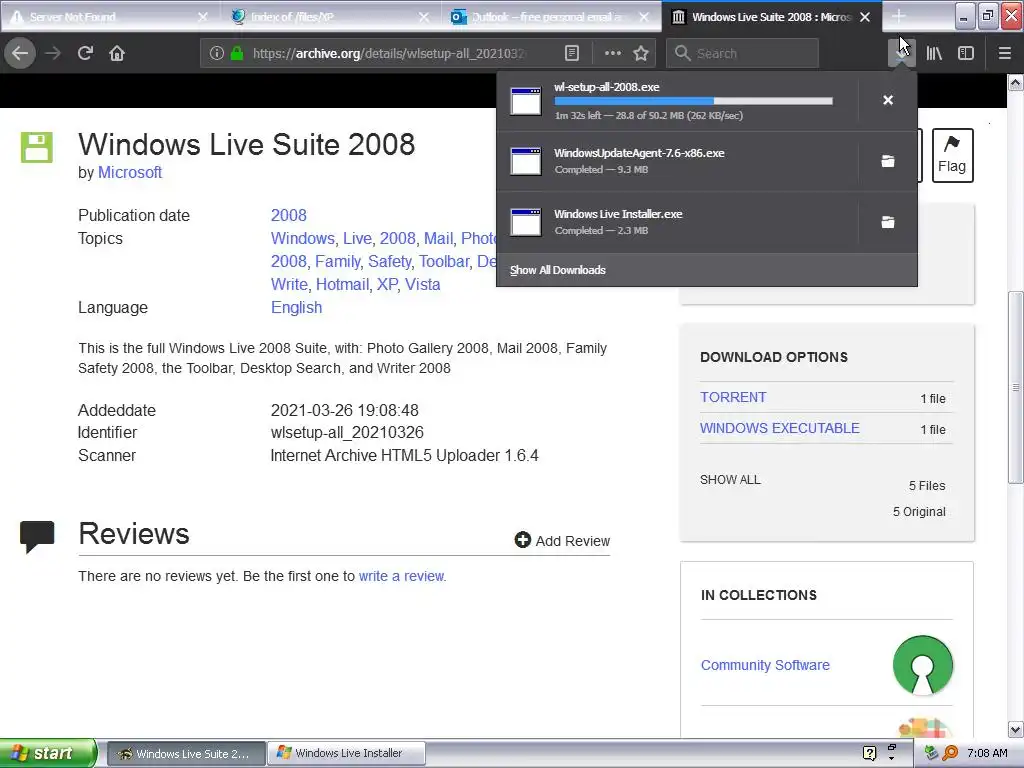Show site information icon in address bar
The height and width of the screenshot is (768, 1024).
(x=217, y=54)
